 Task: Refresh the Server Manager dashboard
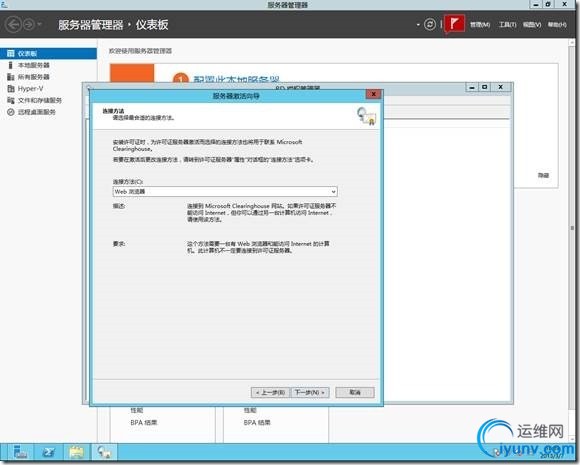(x=430, y=25)
